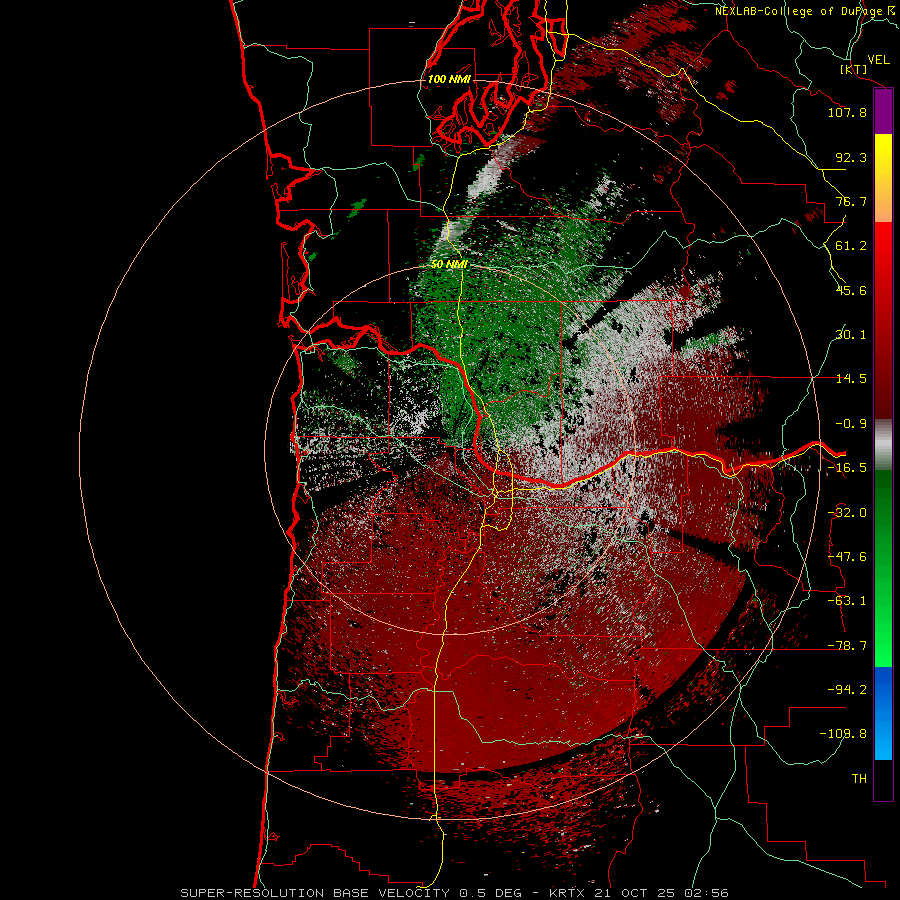Pick the blue segment of the color bar
The width and height of the screenshot is (900, 900).
click(883, 713)
